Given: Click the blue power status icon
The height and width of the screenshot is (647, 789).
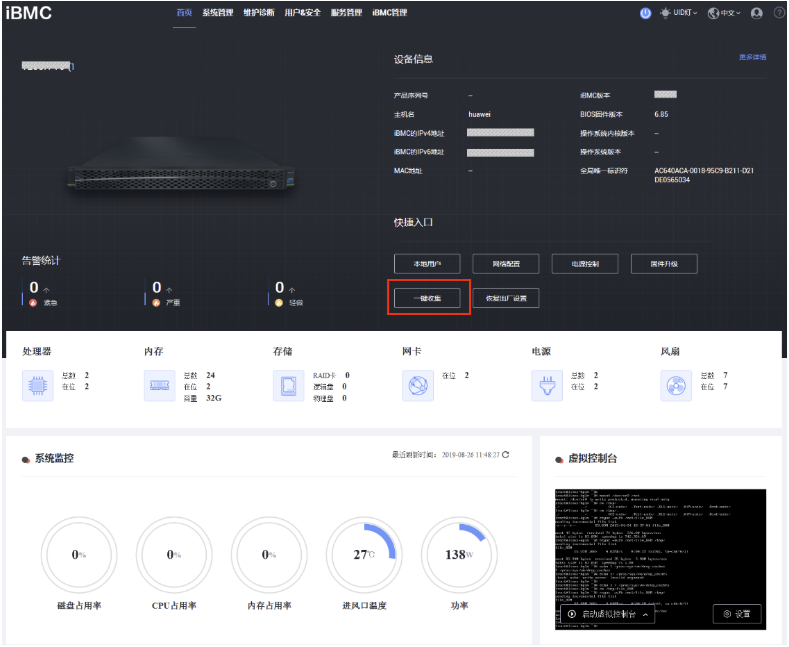Looking at the screenshot, I should pos(645,13).
